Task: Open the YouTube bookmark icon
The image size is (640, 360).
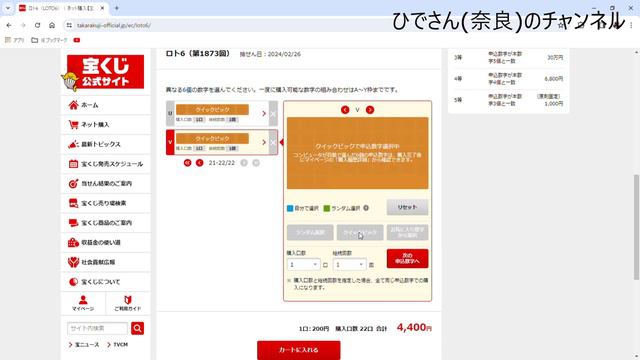Action: pyautogui.click(x=77, y=40)
